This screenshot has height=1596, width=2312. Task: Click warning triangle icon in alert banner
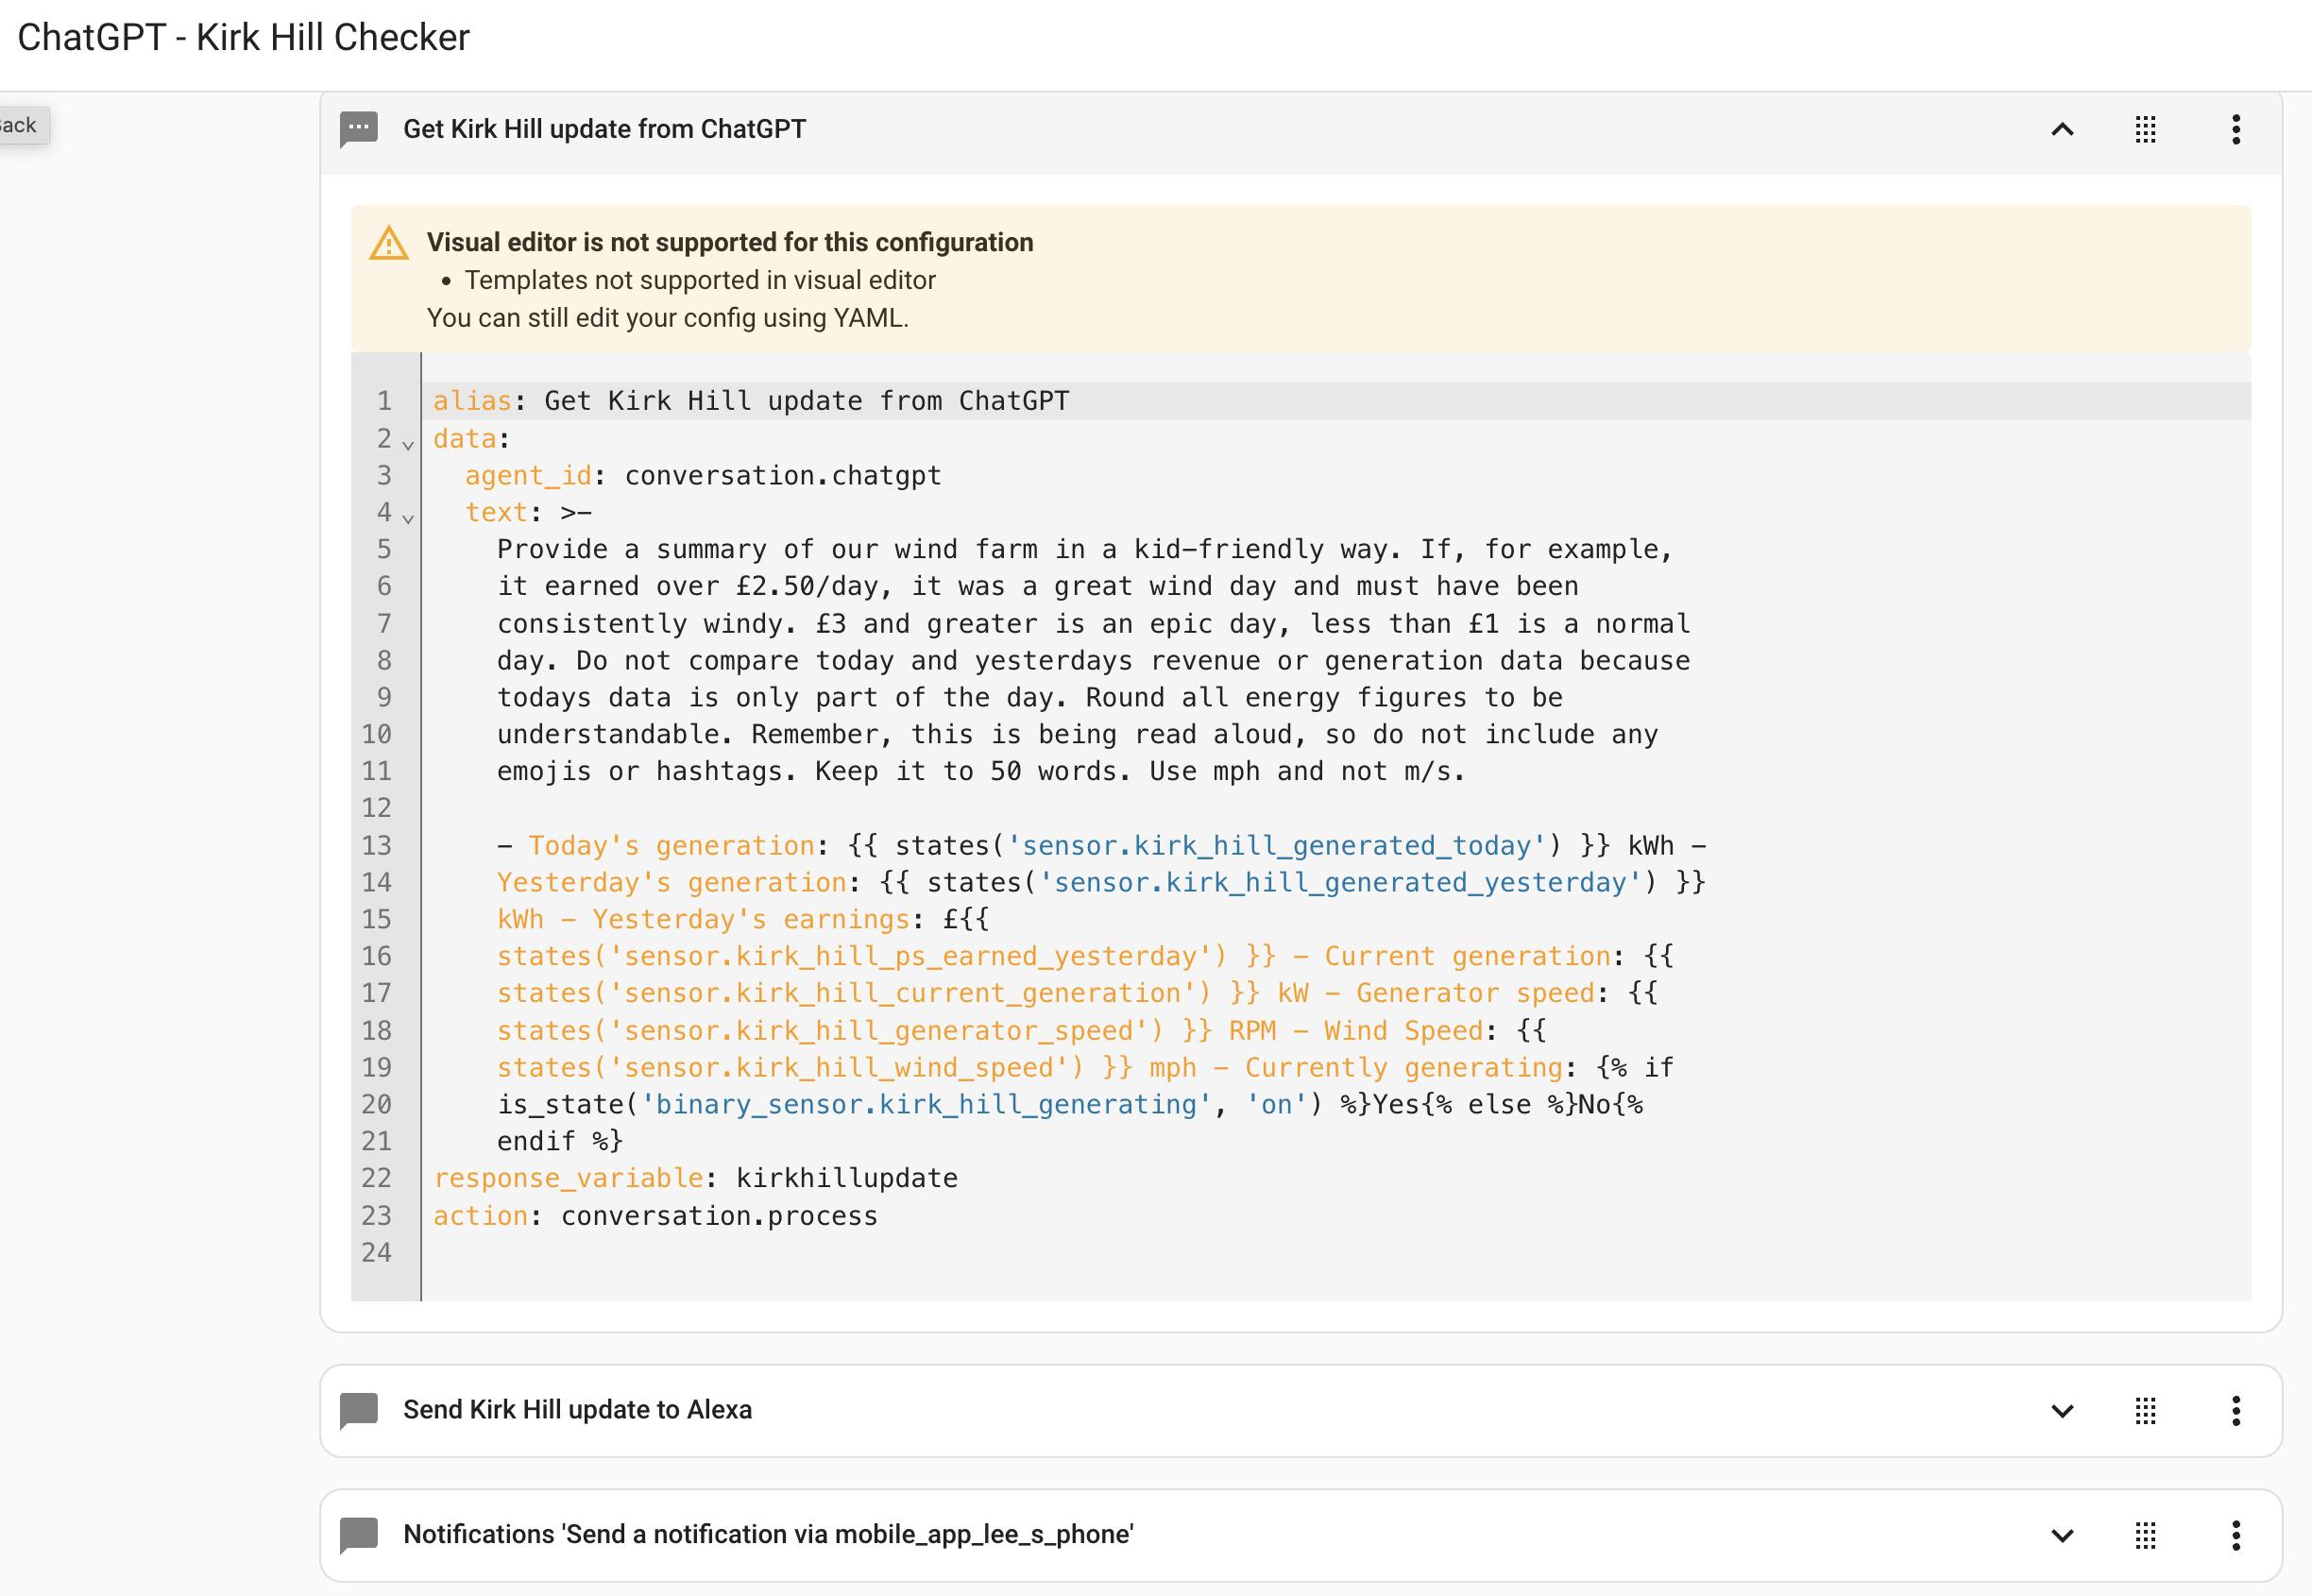(389, 243)
